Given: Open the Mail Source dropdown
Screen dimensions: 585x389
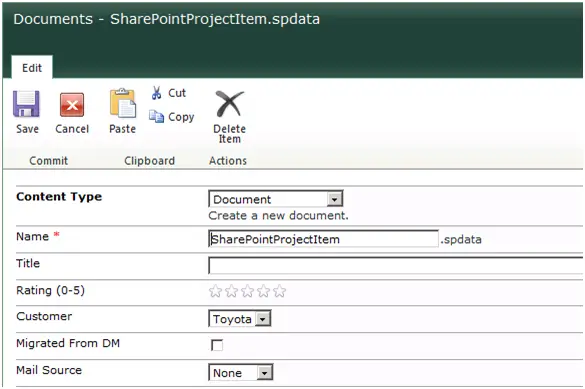Looking at the screenshot, I should tap(241, 373).
